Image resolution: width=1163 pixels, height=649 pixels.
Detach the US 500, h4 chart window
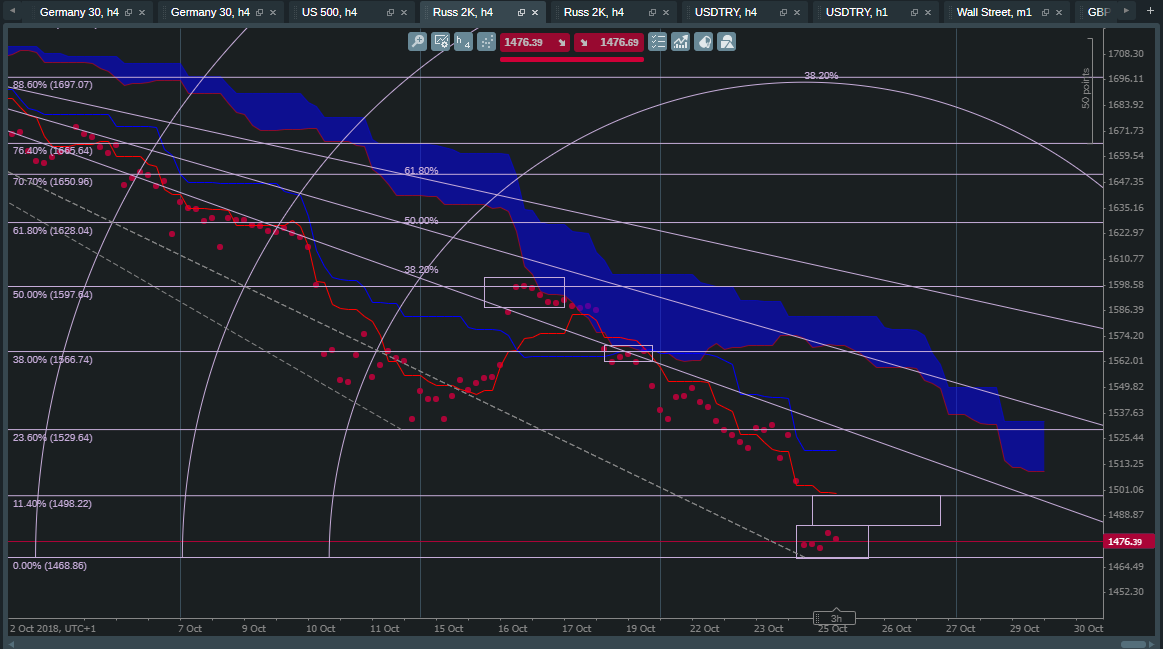click(x=390, y=13)
